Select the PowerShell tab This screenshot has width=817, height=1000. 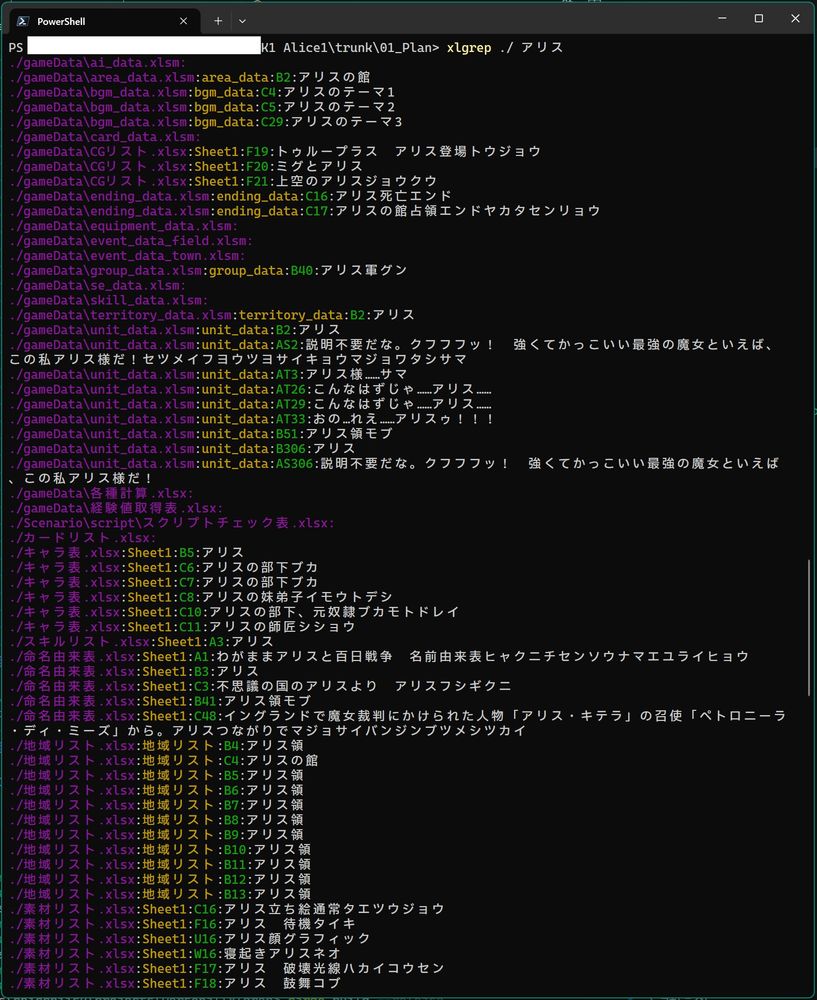click(x=104, y=21)
